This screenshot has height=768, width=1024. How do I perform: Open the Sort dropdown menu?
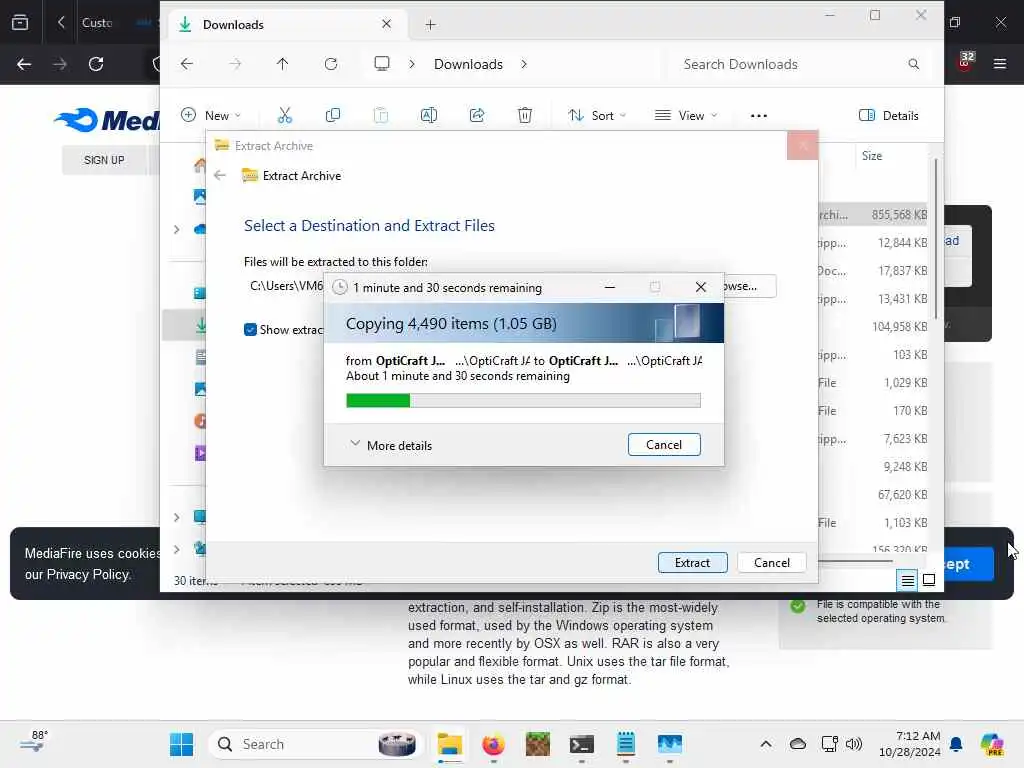pos(597,116)
